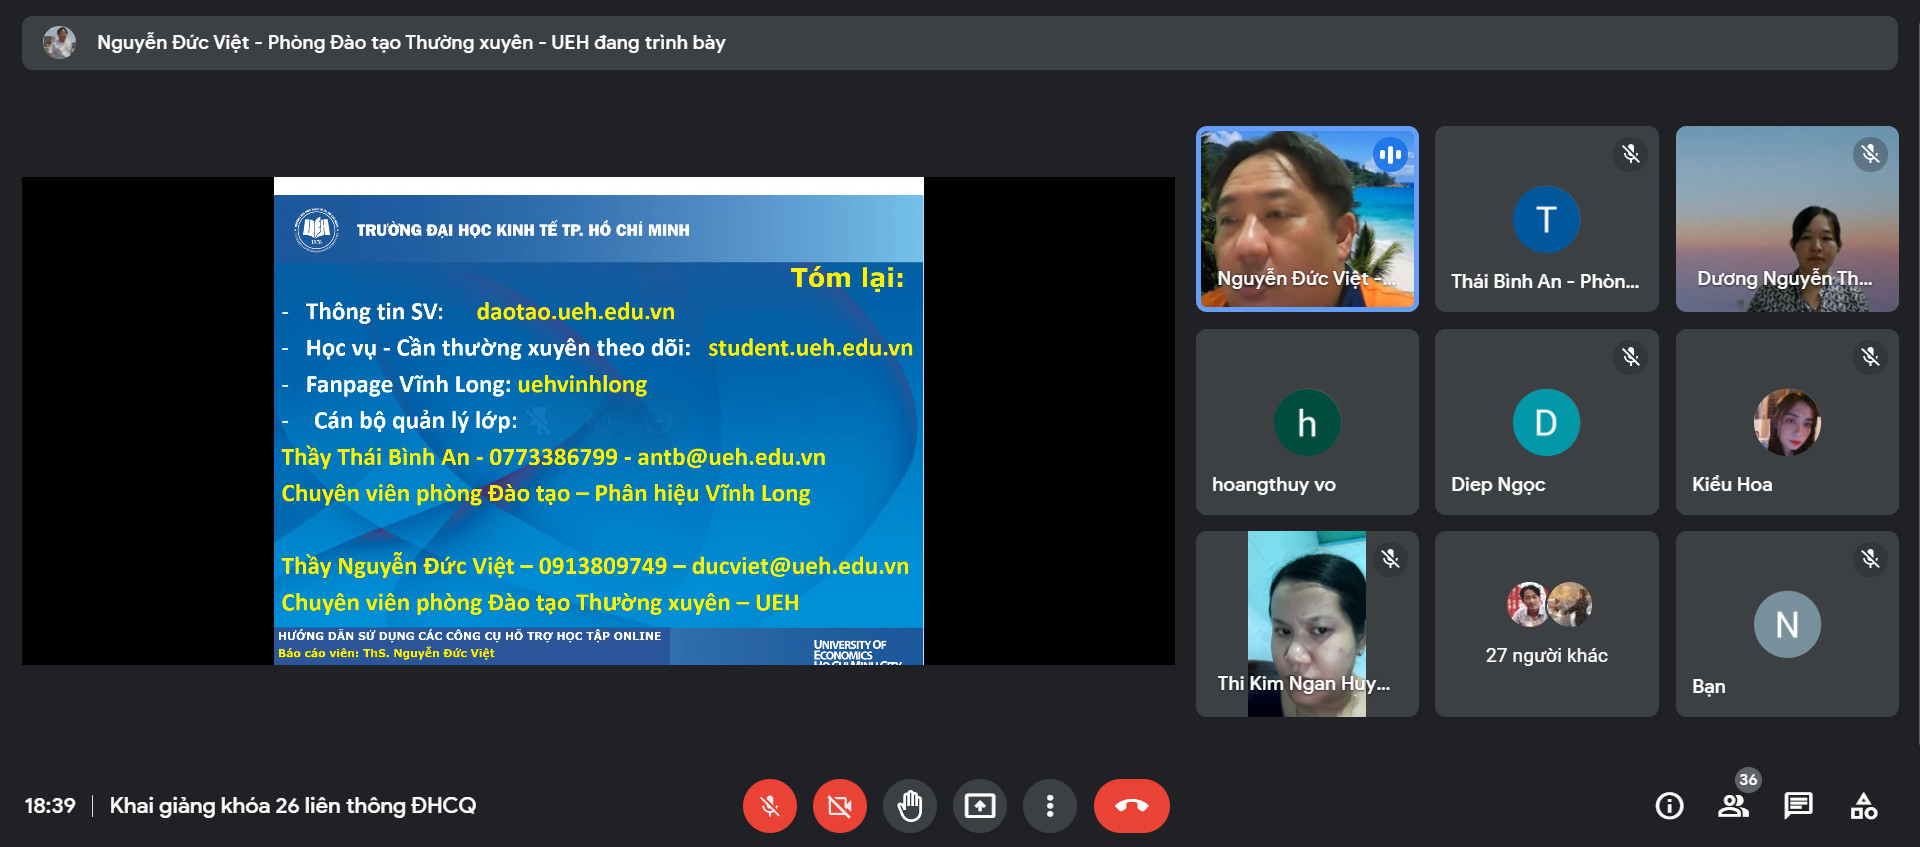Click muted mic icon on Thái Bình An tile
1920x847 pixels.
(x=1630, y=154)
